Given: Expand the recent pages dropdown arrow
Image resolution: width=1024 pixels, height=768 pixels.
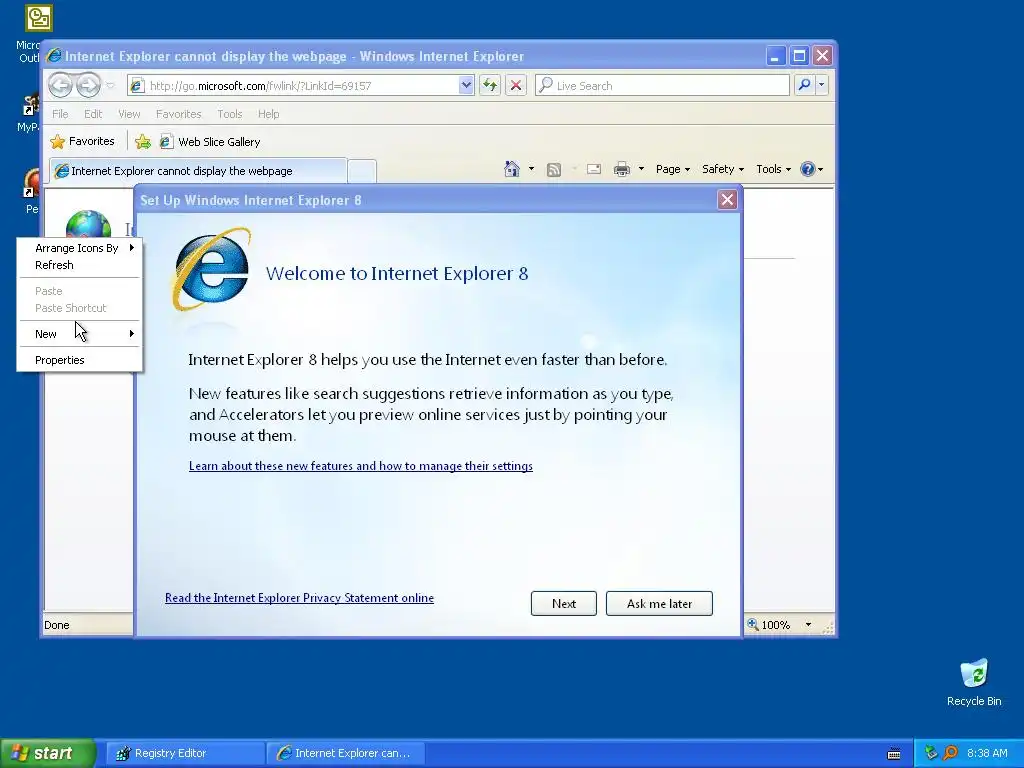Looking at the screenshot, I should tap(110, 86).
